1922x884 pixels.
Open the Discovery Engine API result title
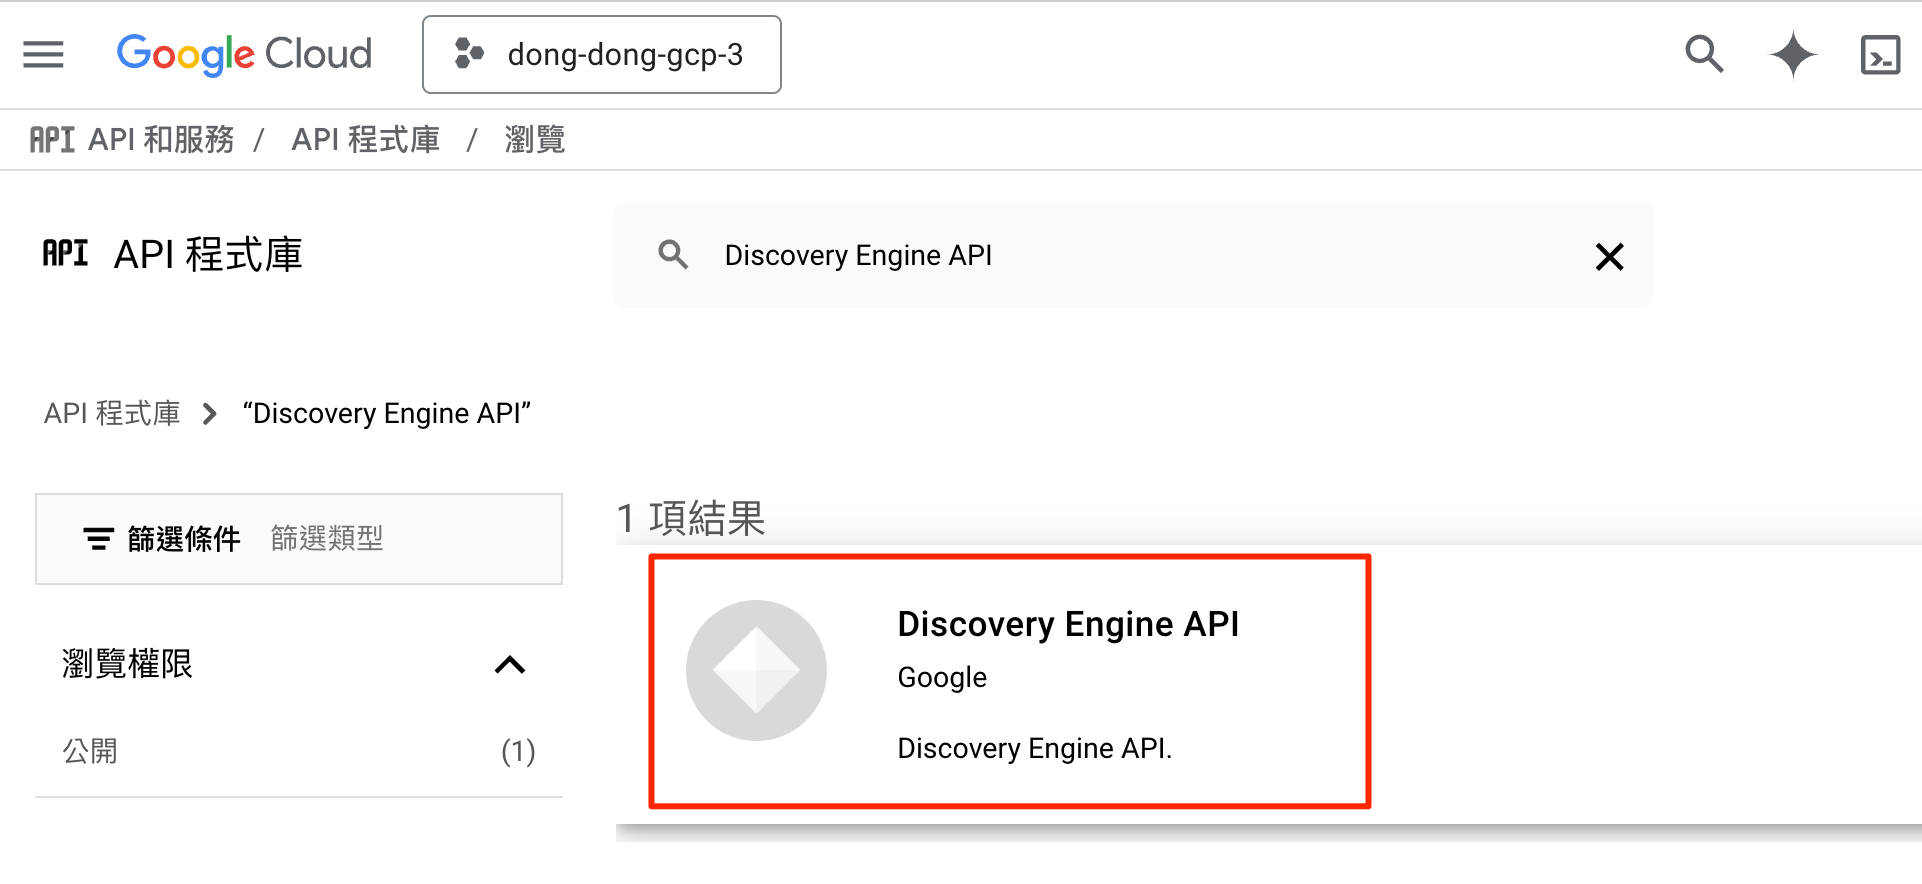pyautogui.click(x=1068, y=624)
